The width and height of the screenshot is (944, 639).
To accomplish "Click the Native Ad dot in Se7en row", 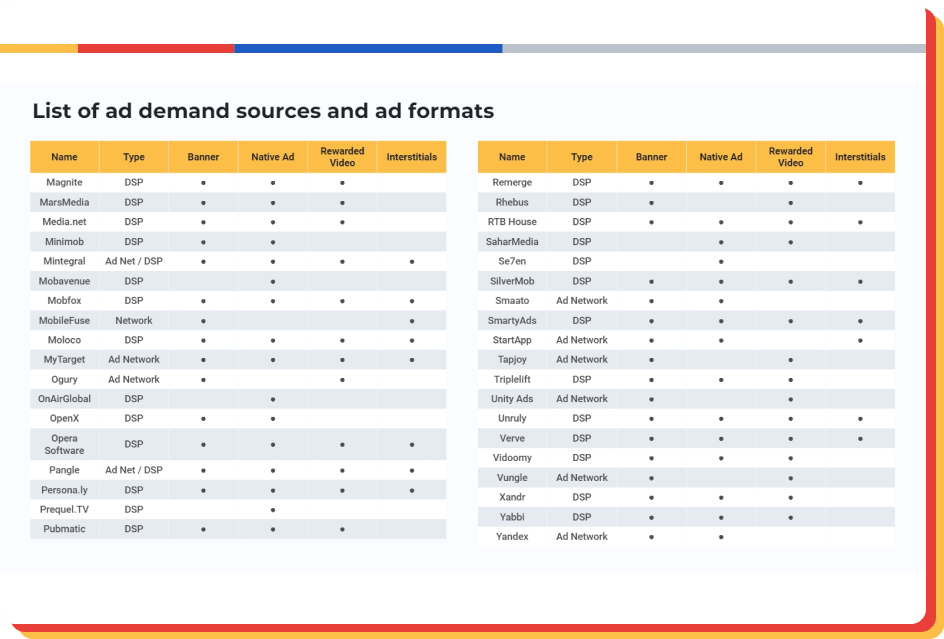I will [x=721, y=262].
